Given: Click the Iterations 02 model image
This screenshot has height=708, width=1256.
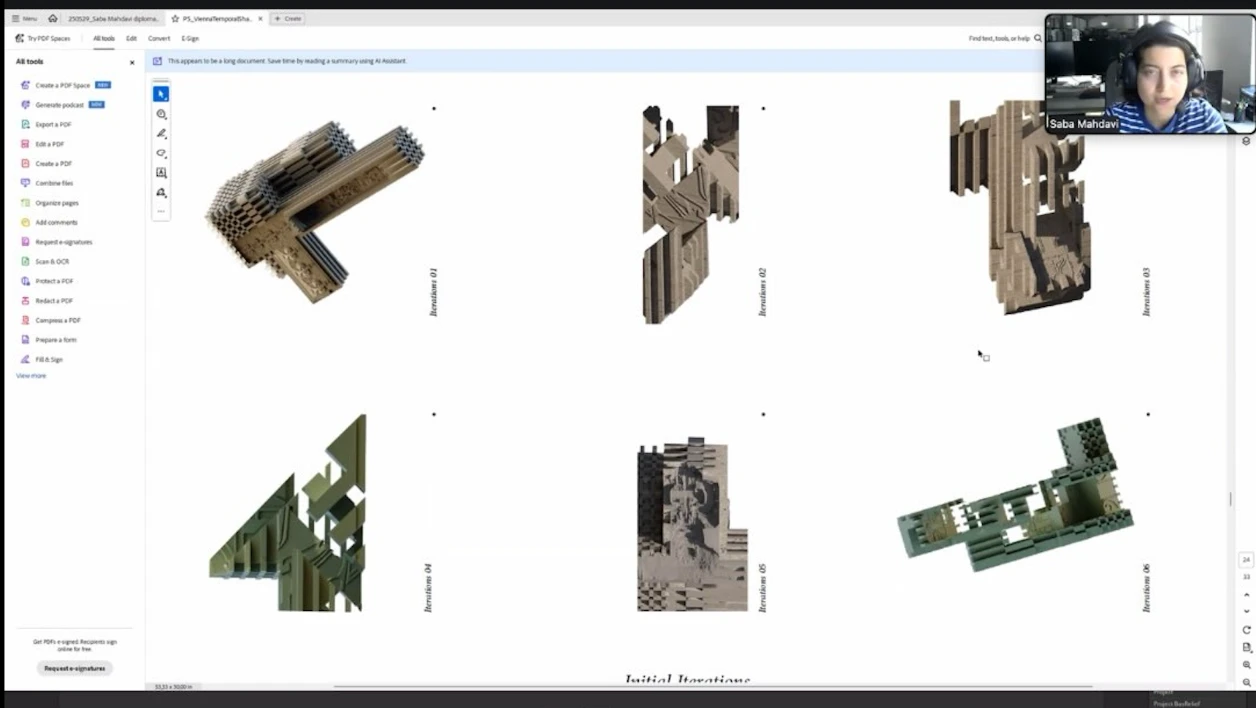Looking at the screenshot, I should (x=690, y=214).
